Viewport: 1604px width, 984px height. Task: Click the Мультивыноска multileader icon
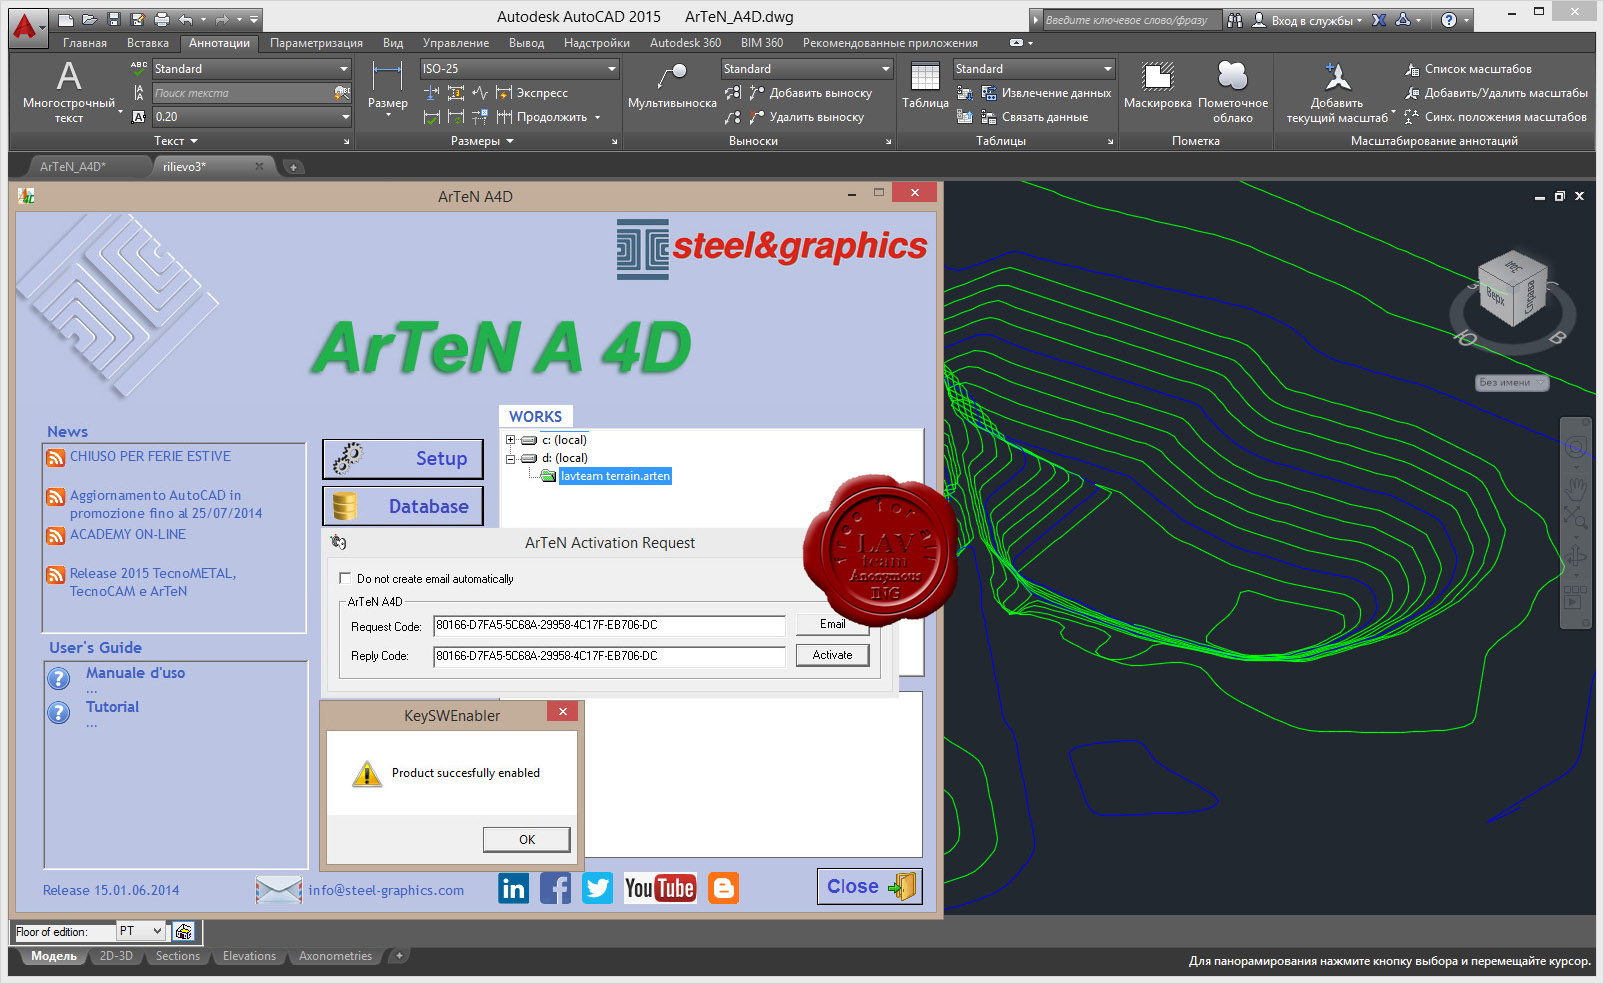(x=672, y=76)
